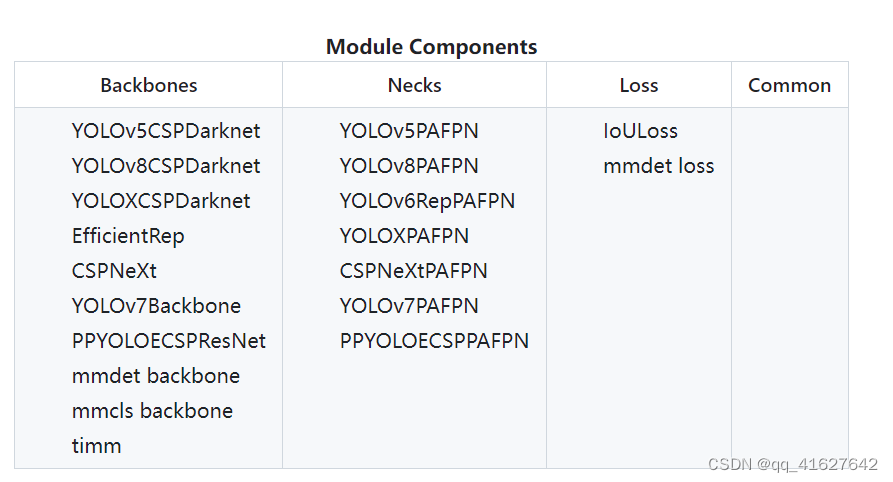Screen dimensions: 893x482
Task: Open the YOLOv5PAFPN neck entry
Action: [409, 131]
